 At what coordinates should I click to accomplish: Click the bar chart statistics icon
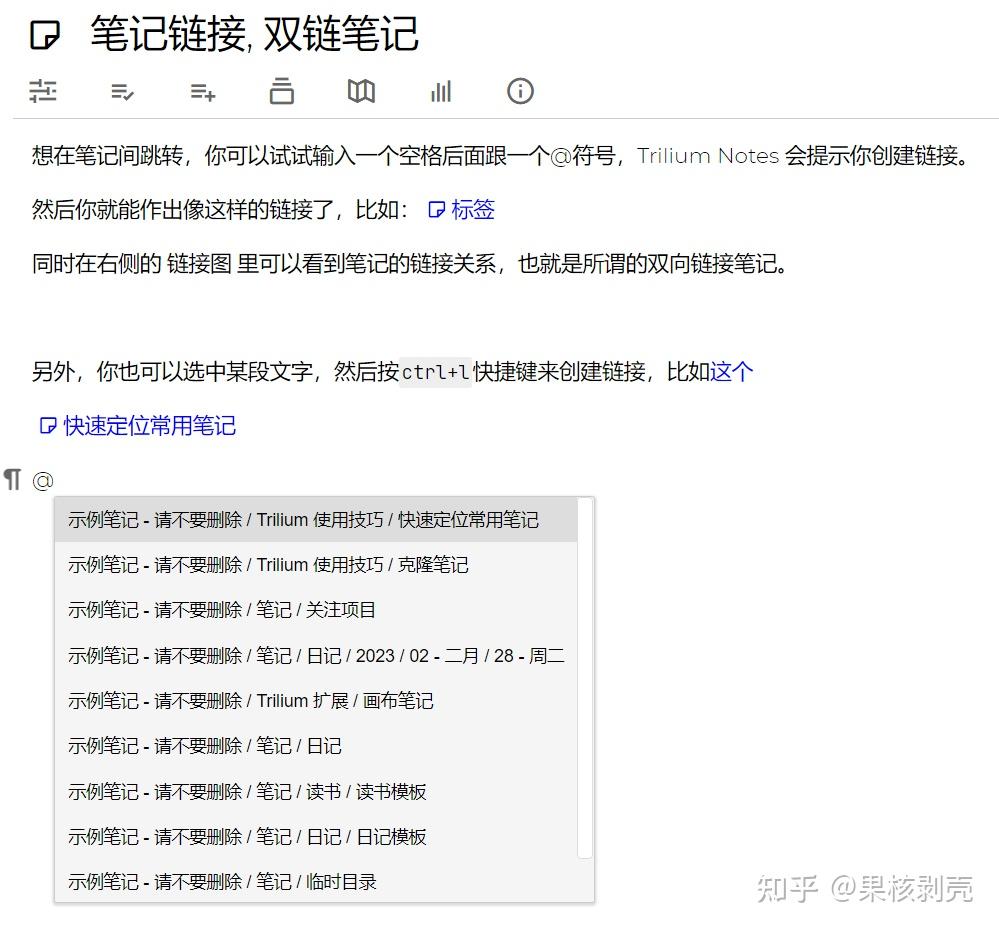440,91
